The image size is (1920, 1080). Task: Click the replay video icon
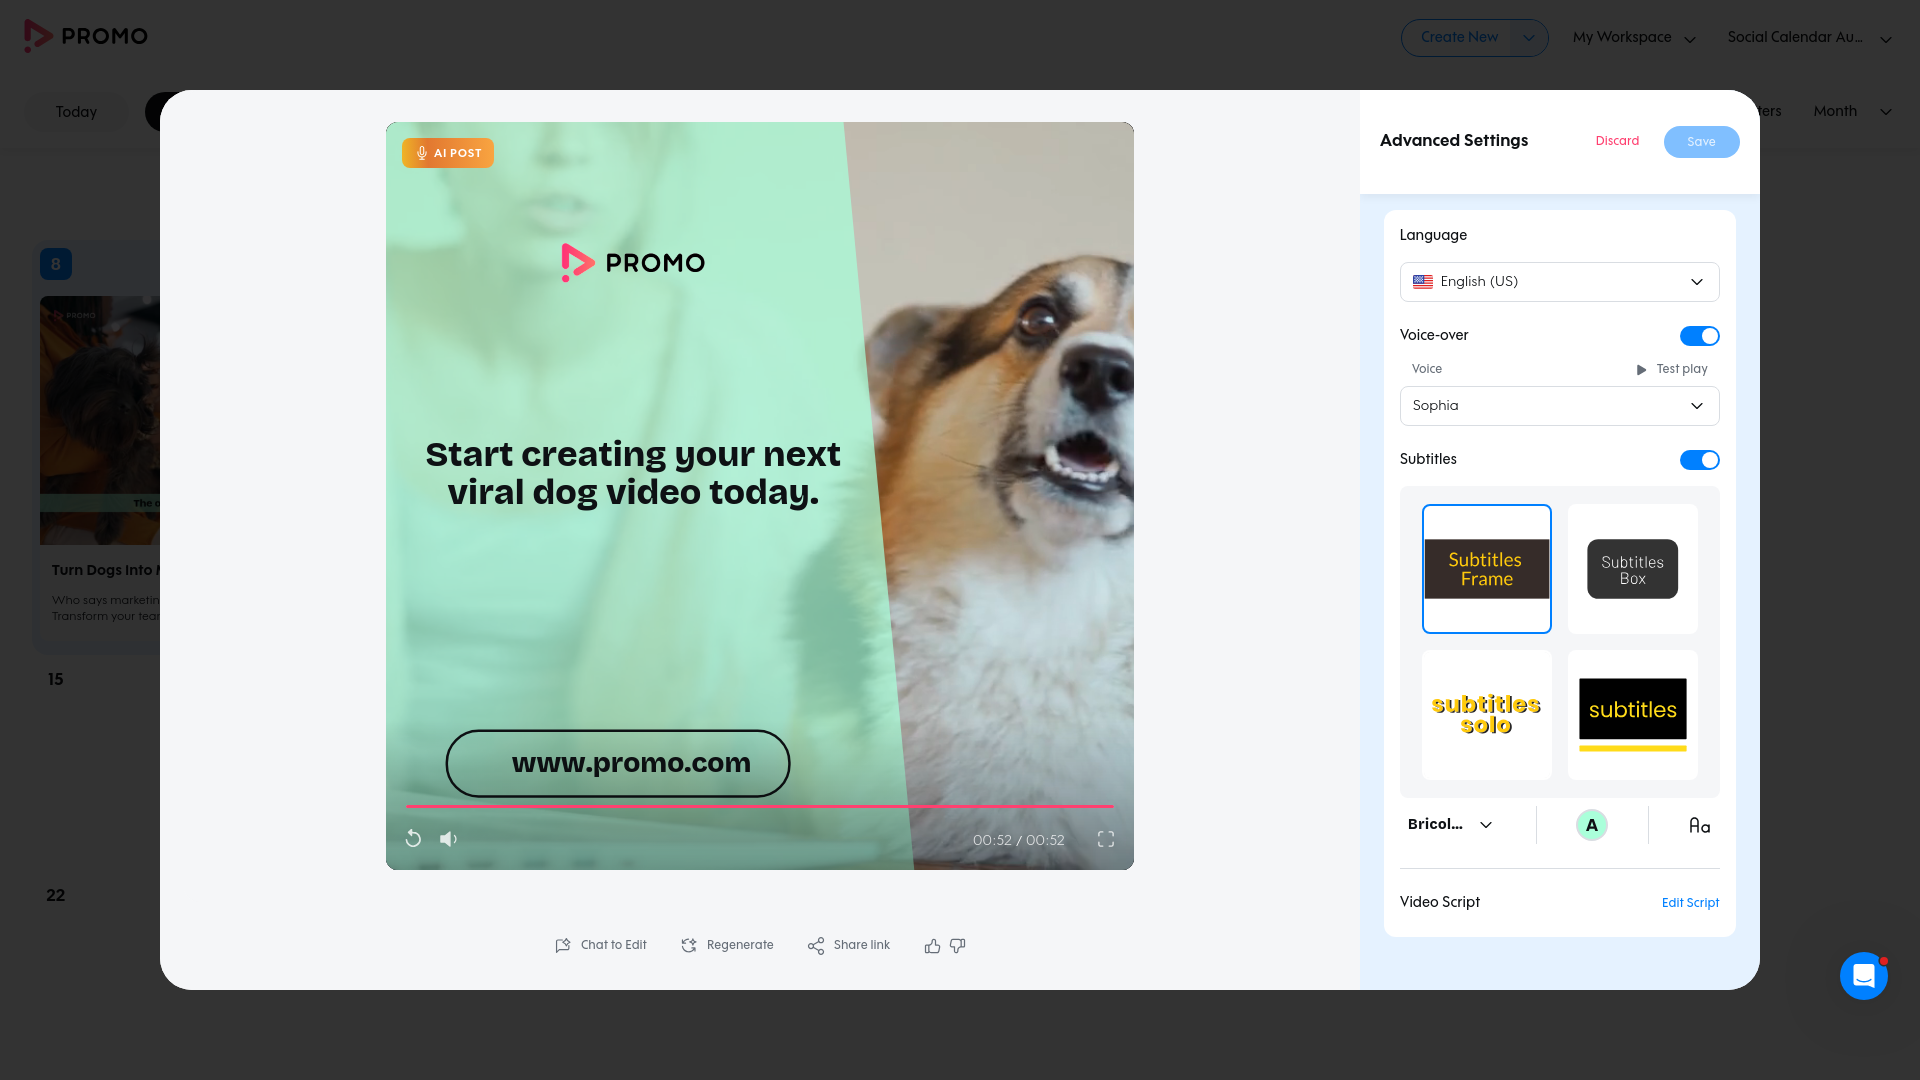413,839
